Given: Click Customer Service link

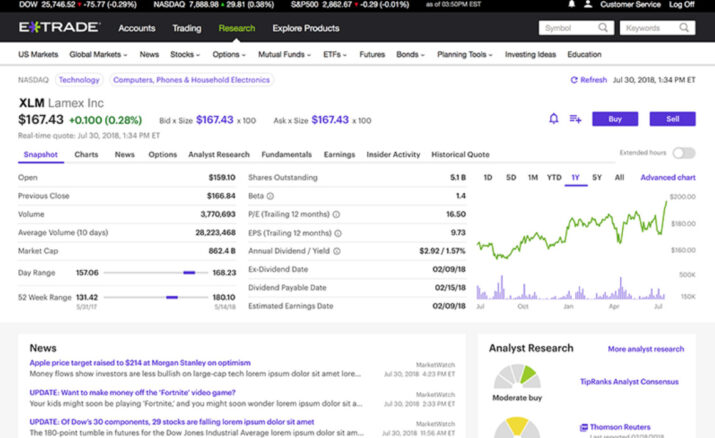Looking at the screenshot, I should [630, 5].
